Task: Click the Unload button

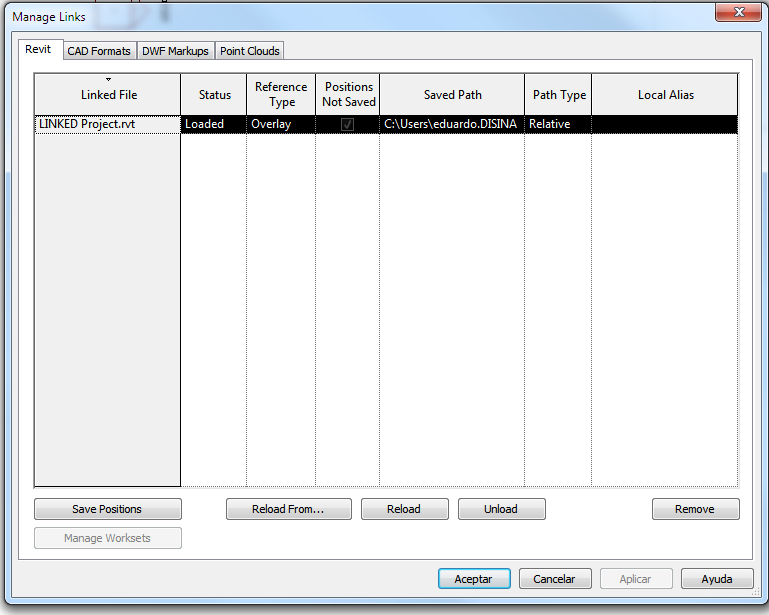Action: tap(501, 509)
